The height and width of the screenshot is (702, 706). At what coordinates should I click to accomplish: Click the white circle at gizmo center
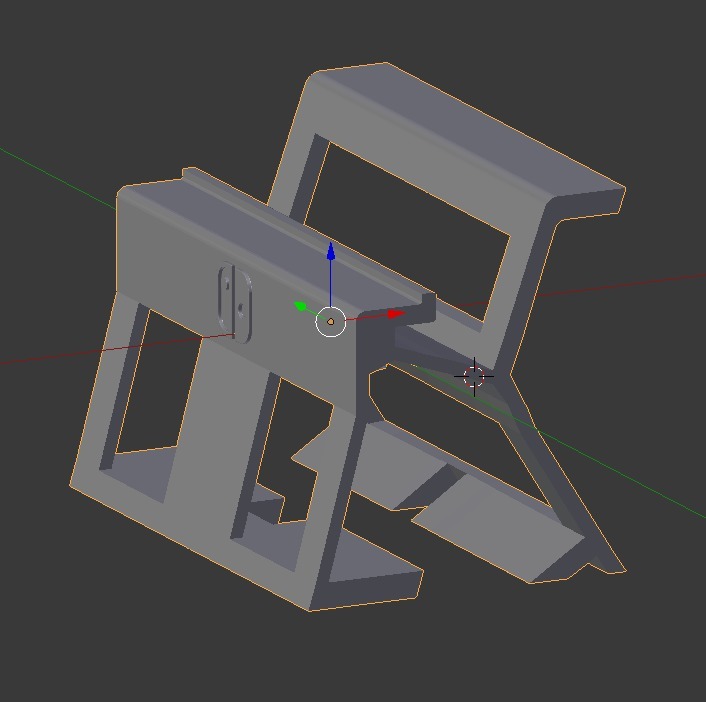(x=330, y=322)
